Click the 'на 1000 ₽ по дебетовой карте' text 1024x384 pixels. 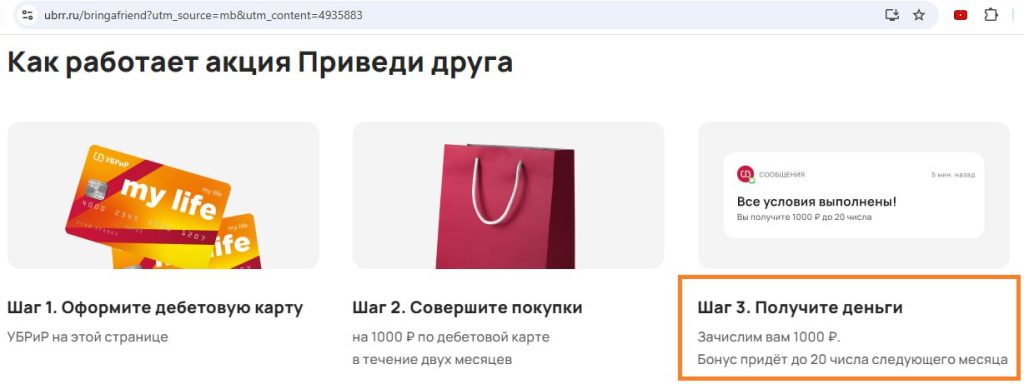[451, 338]
